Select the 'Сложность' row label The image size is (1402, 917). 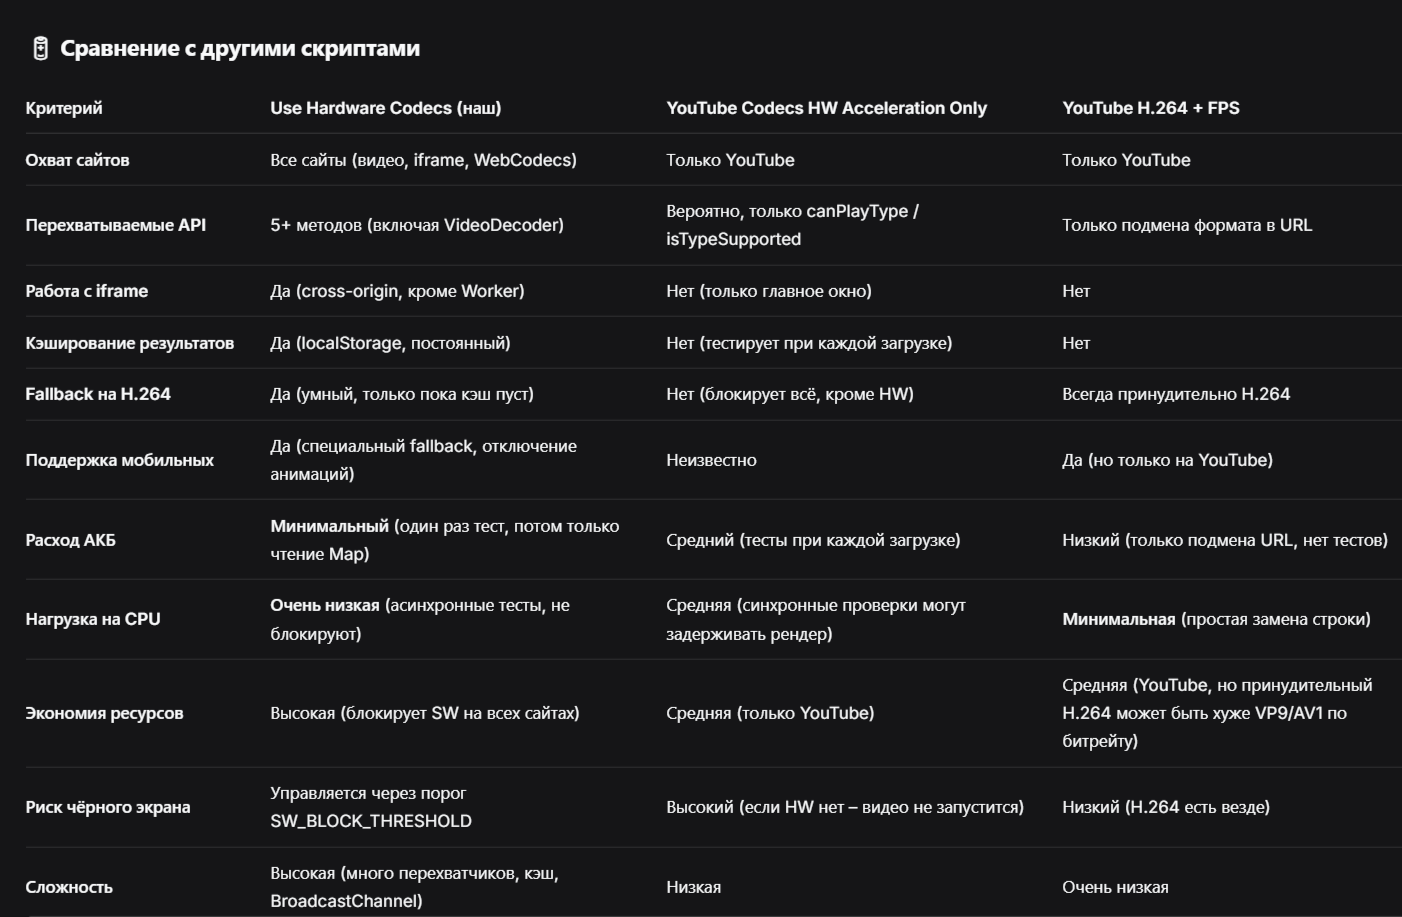[x=69, y=887]
